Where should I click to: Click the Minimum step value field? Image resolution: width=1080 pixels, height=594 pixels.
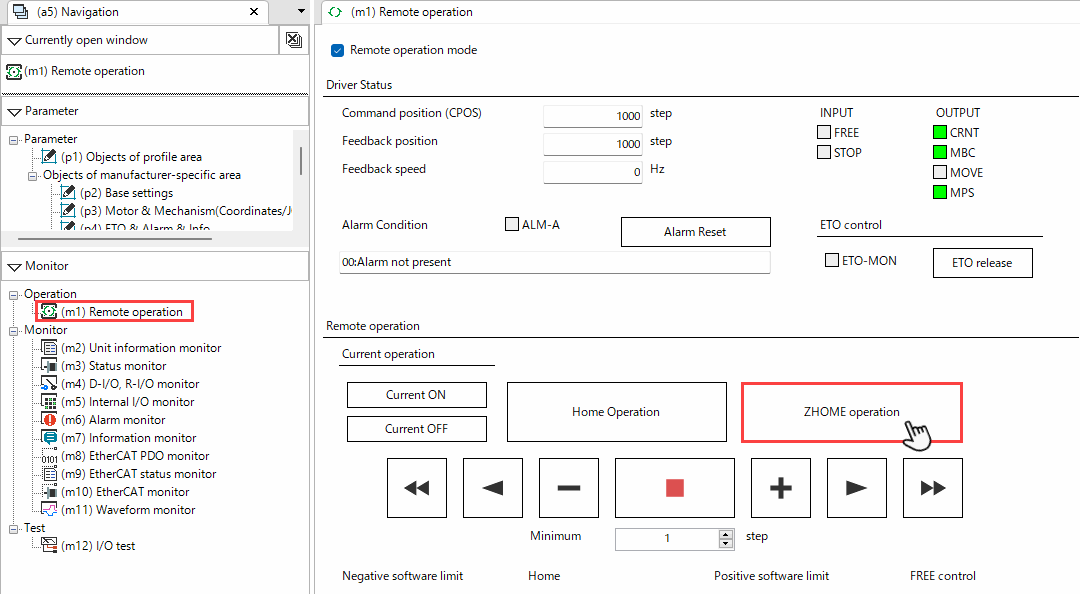[x=667, y=538]
